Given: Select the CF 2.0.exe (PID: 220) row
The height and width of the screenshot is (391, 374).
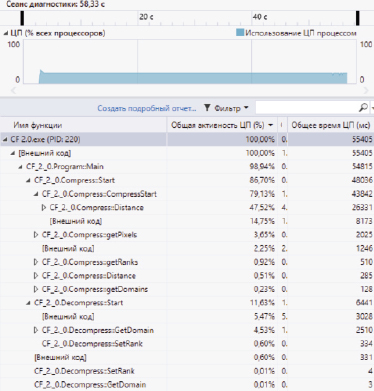Looking at the screenshot, I should coord(187,139).
